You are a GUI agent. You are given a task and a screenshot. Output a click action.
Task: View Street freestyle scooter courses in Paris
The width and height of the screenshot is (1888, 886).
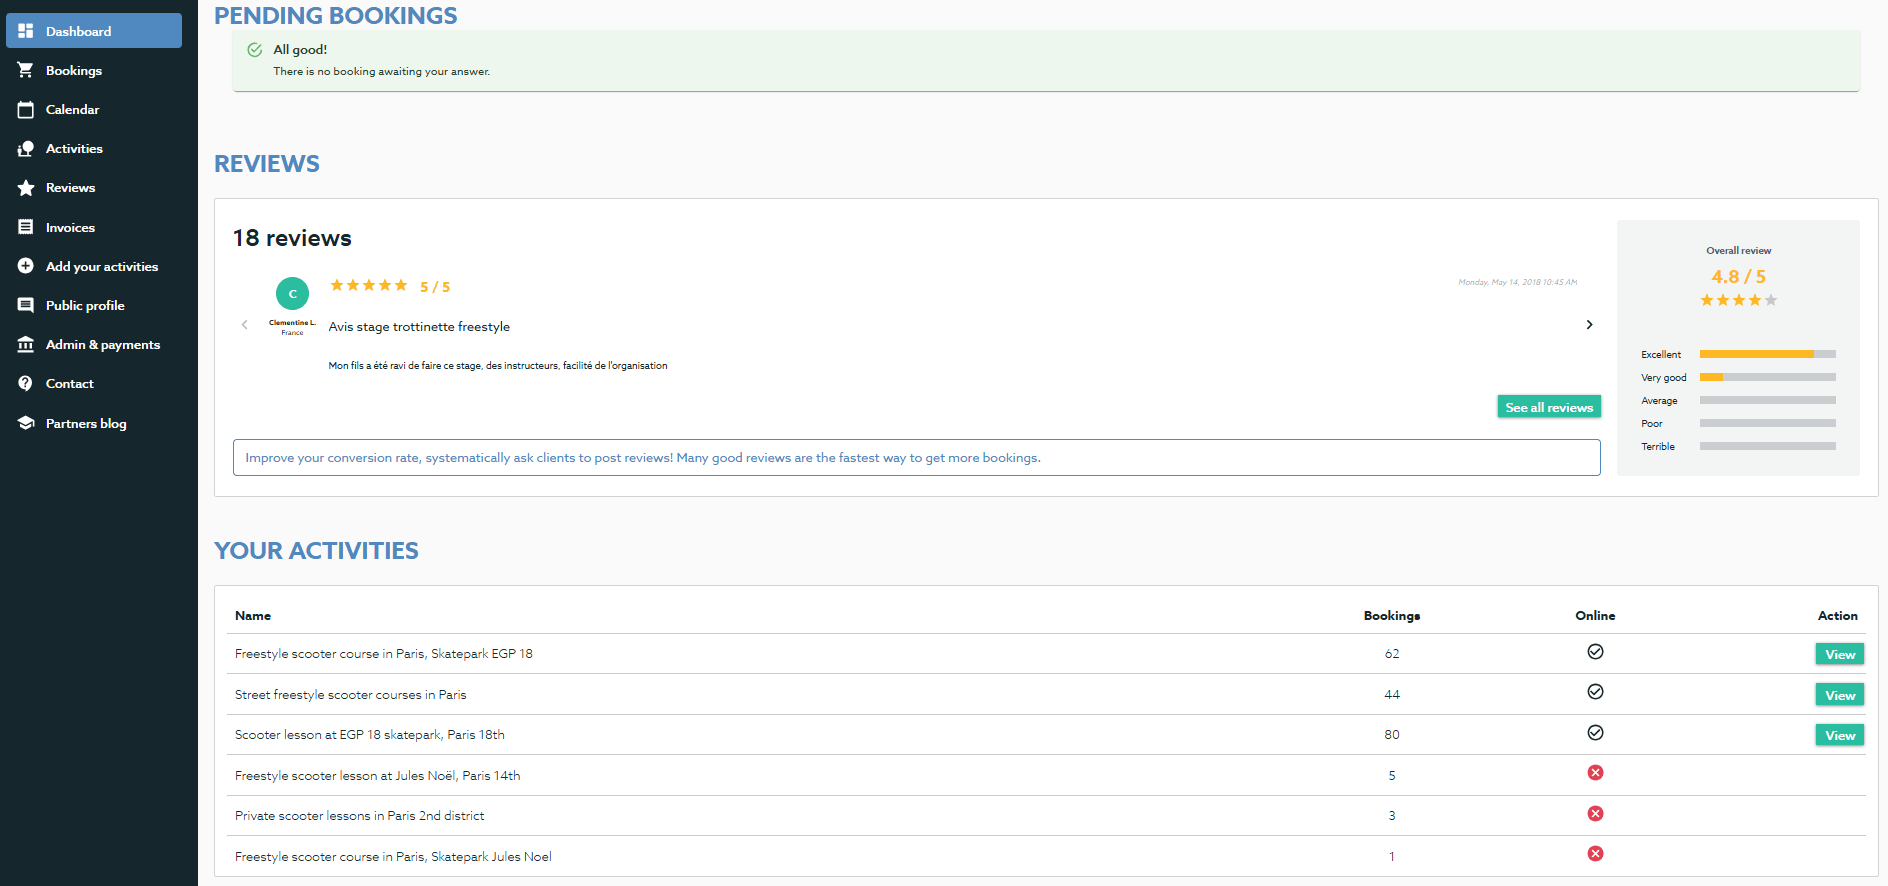(x=1840, y=695)
